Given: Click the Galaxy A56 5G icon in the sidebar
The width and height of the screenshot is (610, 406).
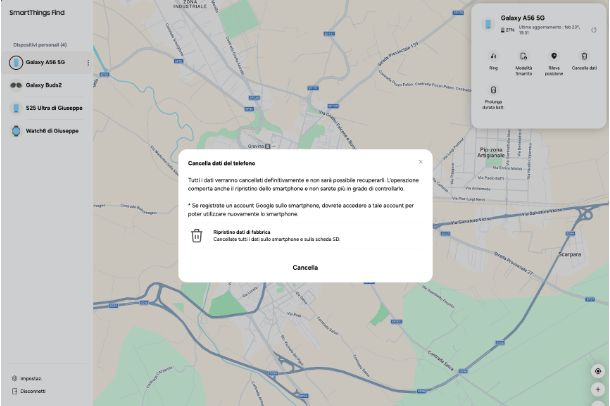Looking at the screenshot, I should tap(16, 62).
